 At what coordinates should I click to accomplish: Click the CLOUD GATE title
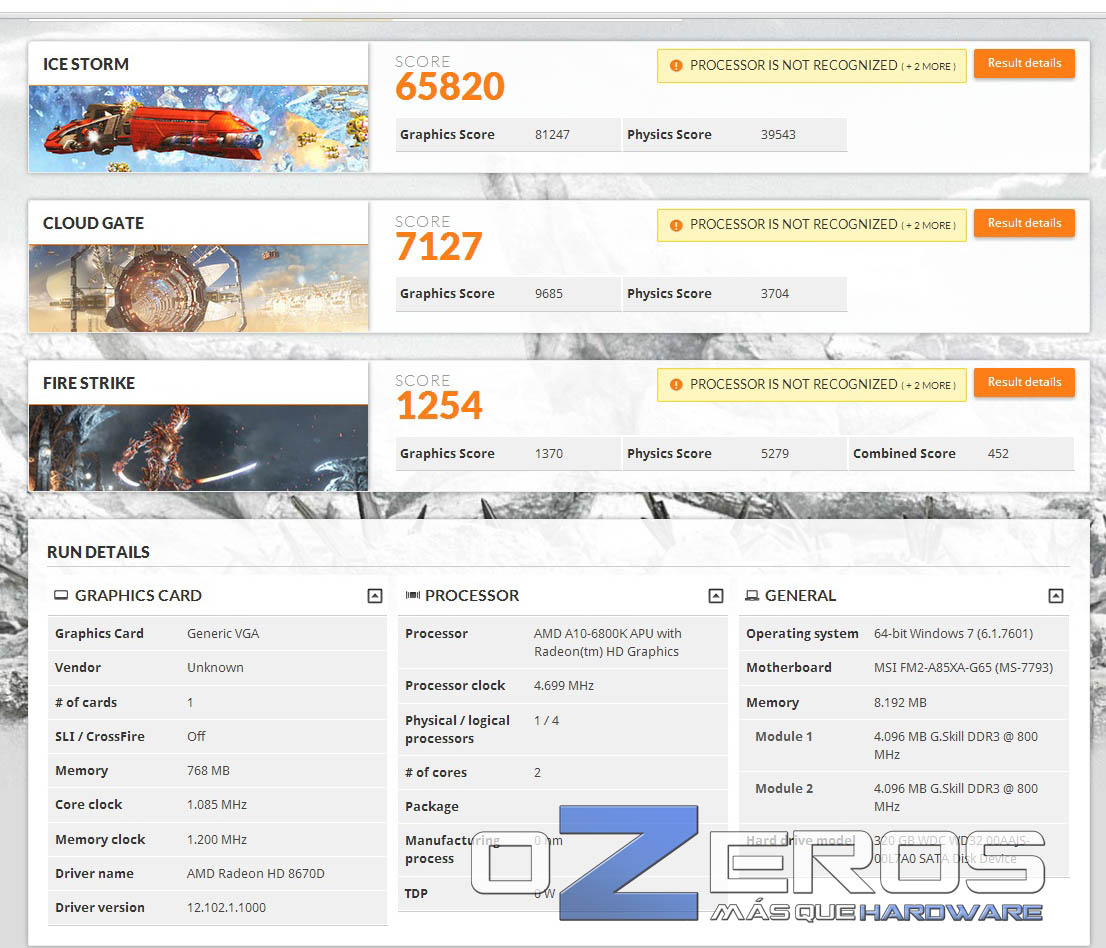93,224
